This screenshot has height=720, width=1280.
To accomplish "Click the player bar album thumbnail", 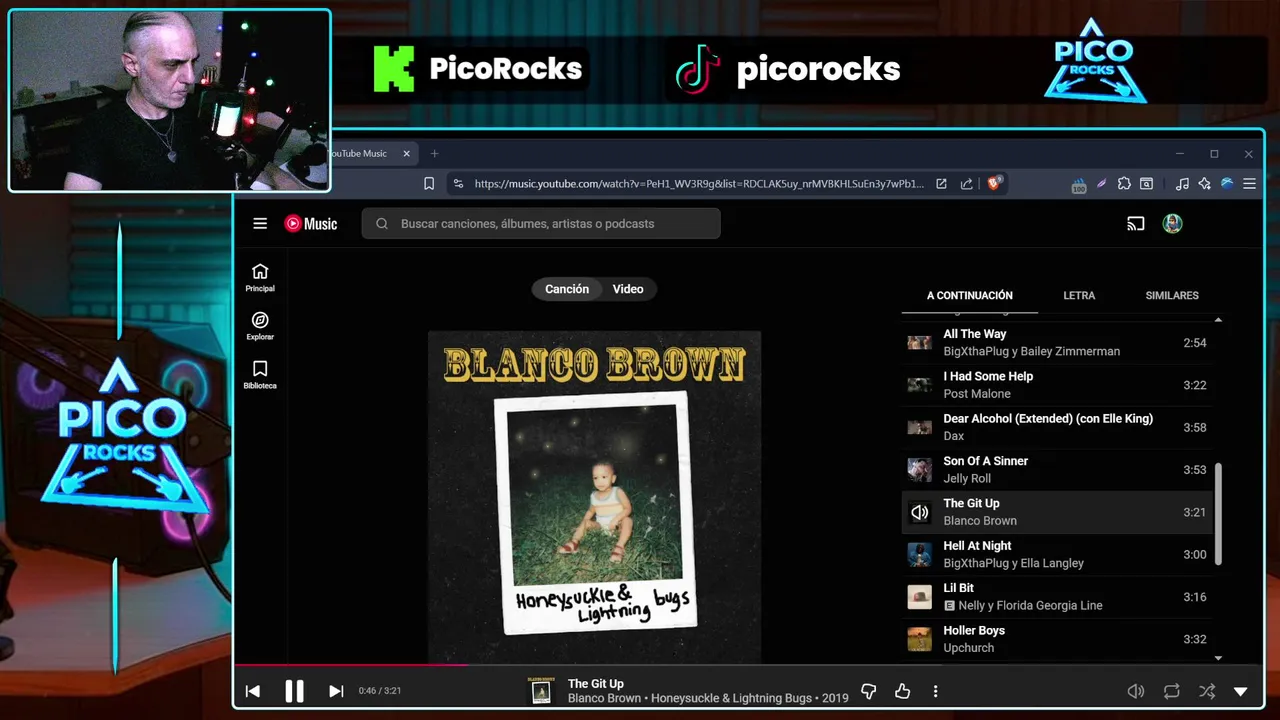I will tap(541, 691).
